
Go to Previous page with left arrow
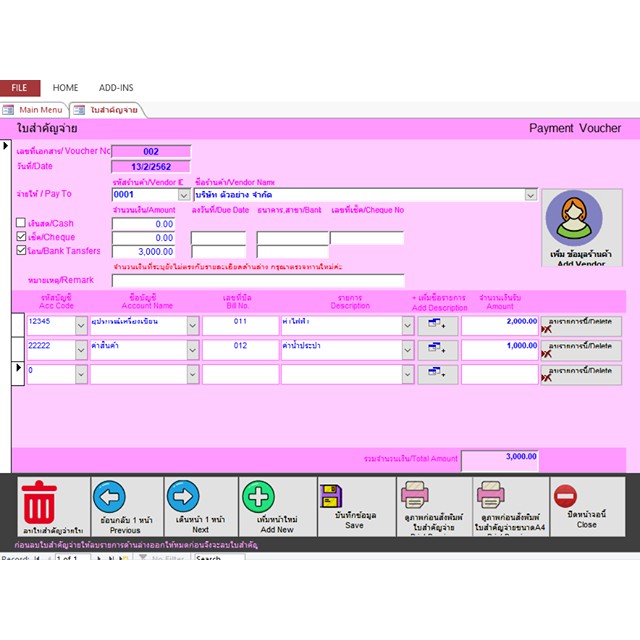(x=109, y=496)
